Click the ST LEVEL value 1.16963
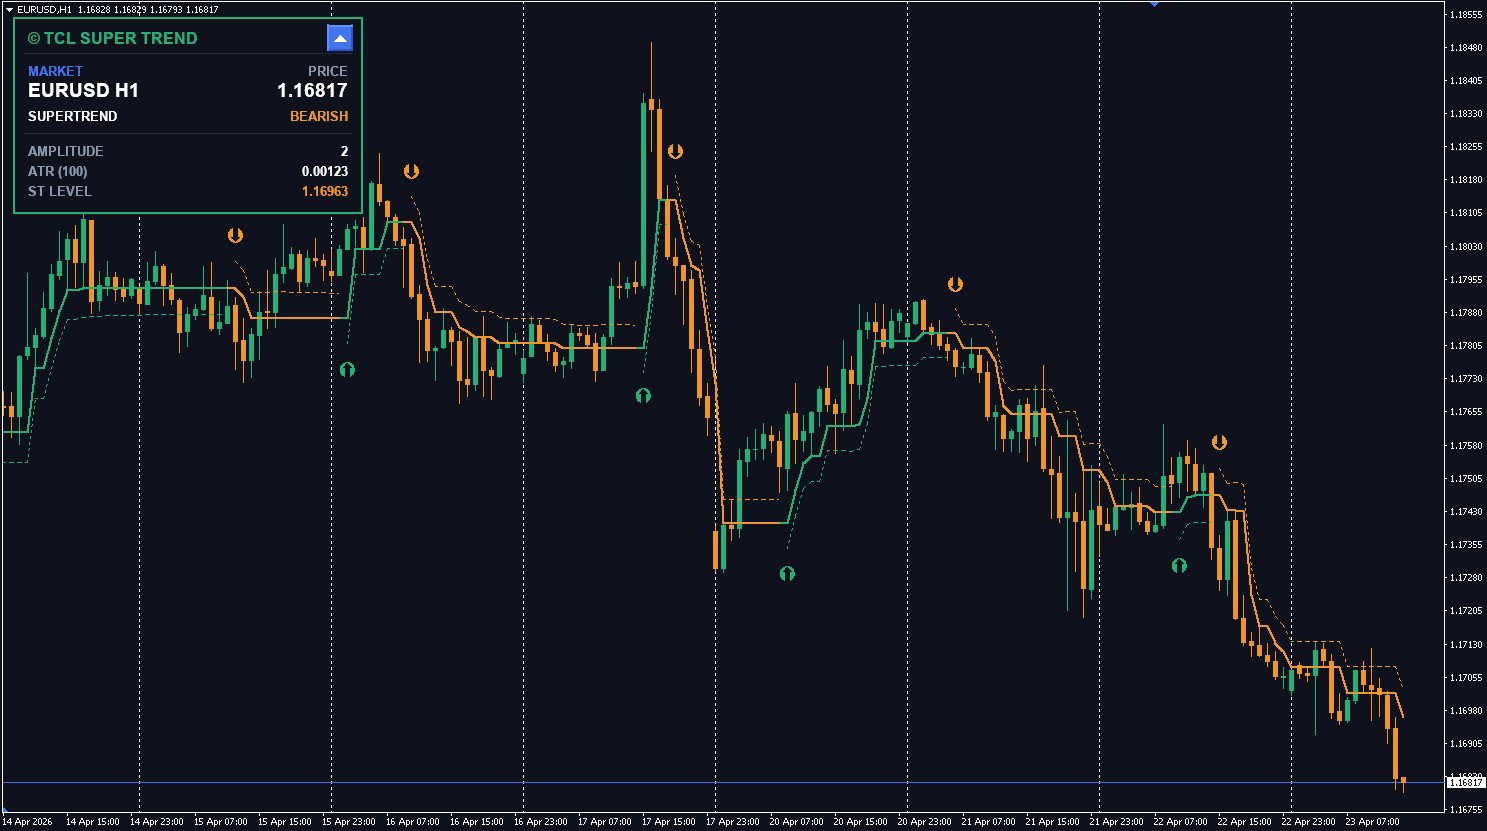The image size is (1487, 831). [325, 191]
